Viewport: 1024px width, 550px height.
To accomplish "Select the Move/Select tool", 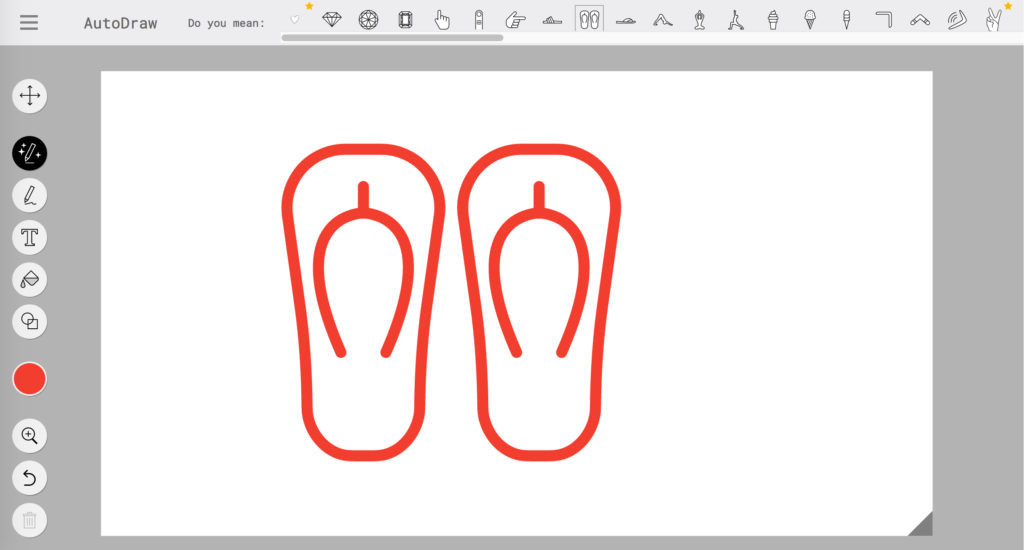I will click(x=29, y=96).
